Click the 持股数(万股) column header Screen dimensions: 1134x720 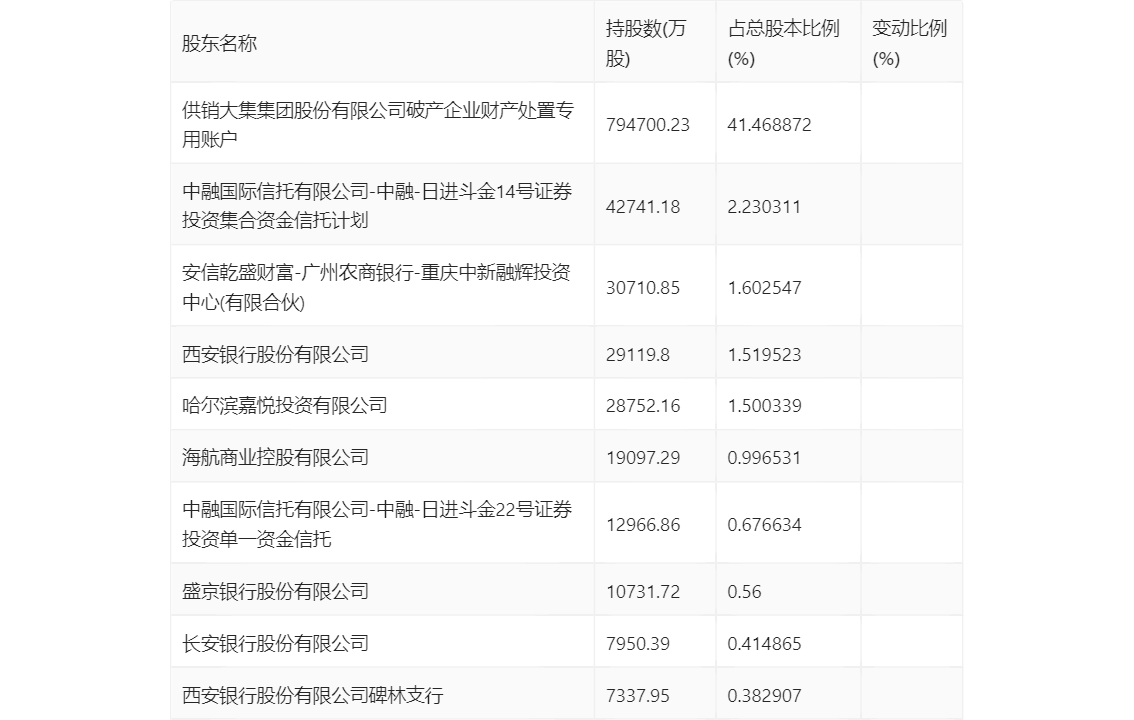point(646,43)
